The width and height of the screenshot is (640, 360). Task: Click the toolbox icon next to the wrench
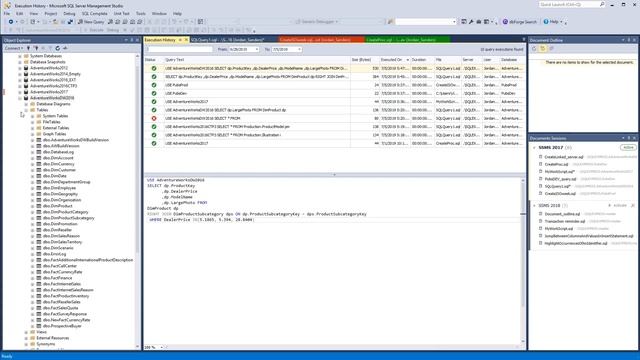coord(479,22)
